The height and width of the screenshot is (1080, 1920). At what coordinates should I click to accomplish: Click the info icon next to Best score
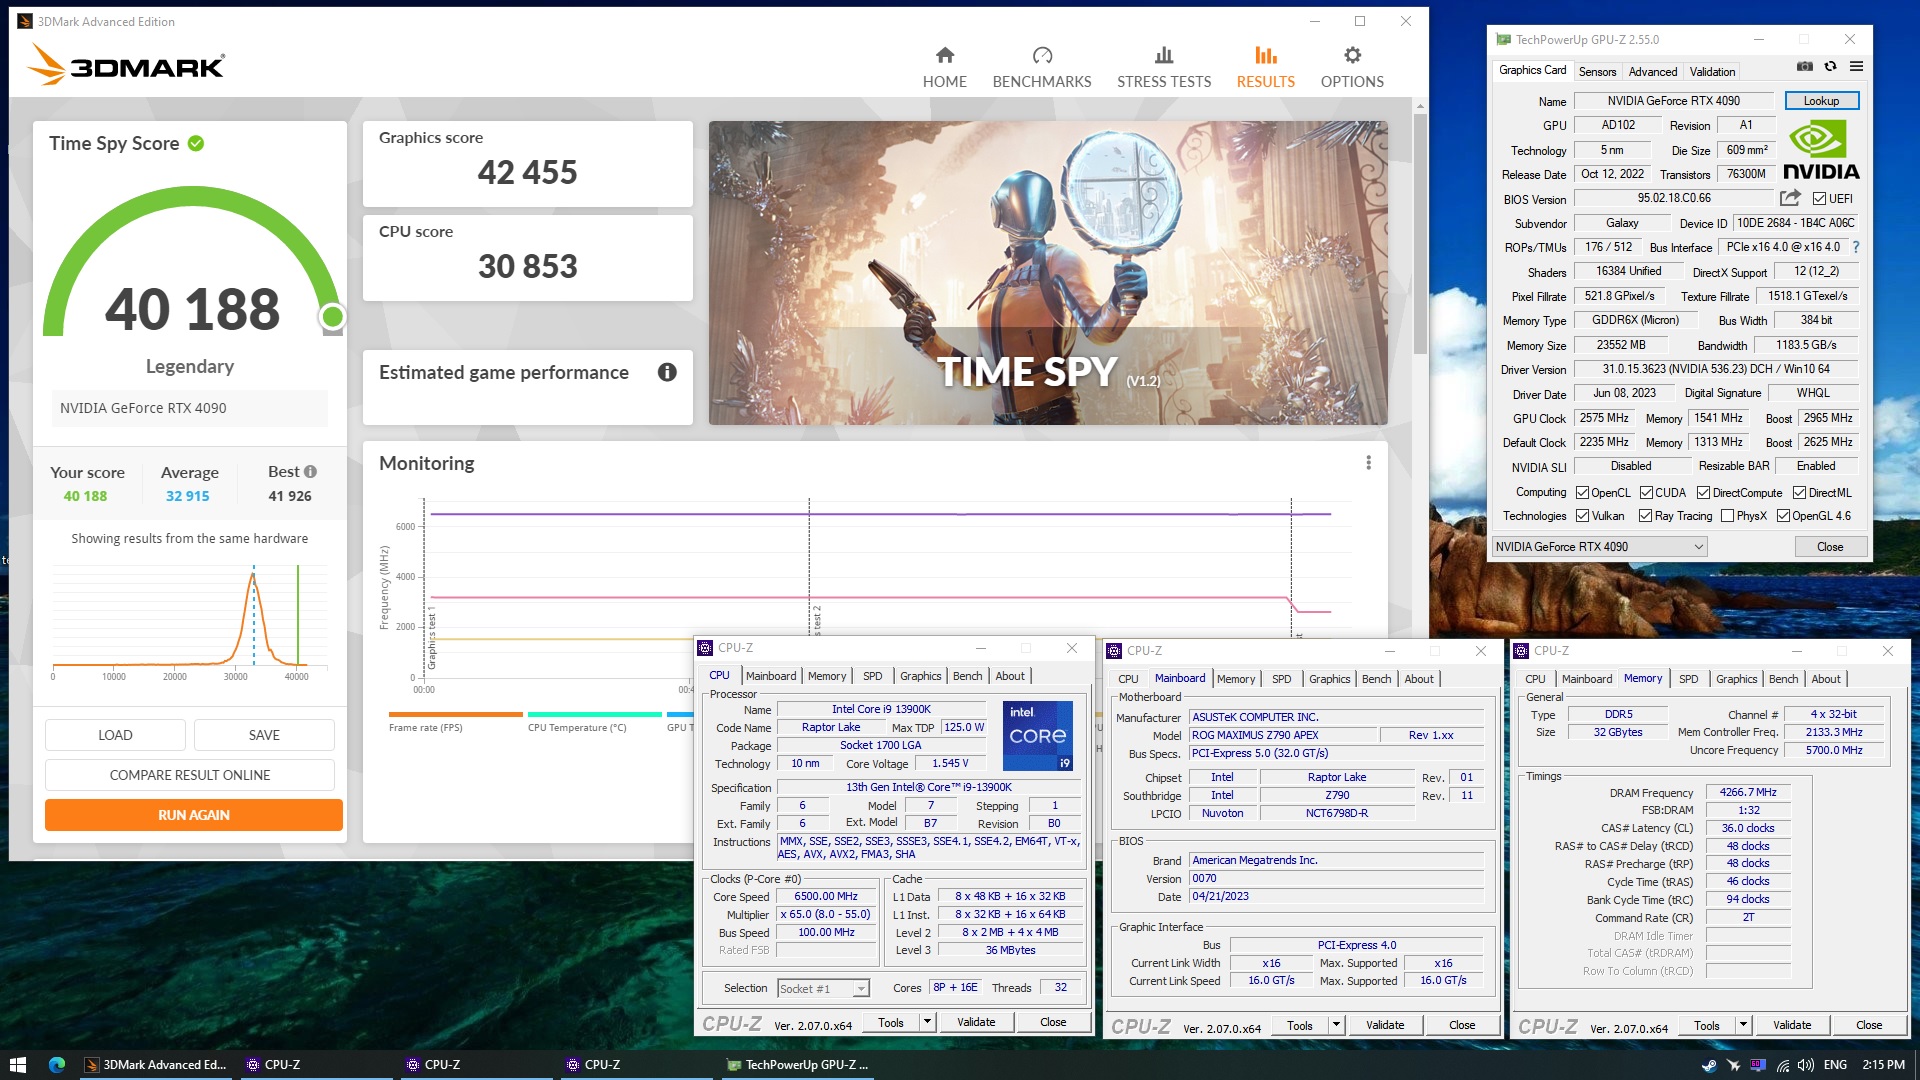[310, 472]
